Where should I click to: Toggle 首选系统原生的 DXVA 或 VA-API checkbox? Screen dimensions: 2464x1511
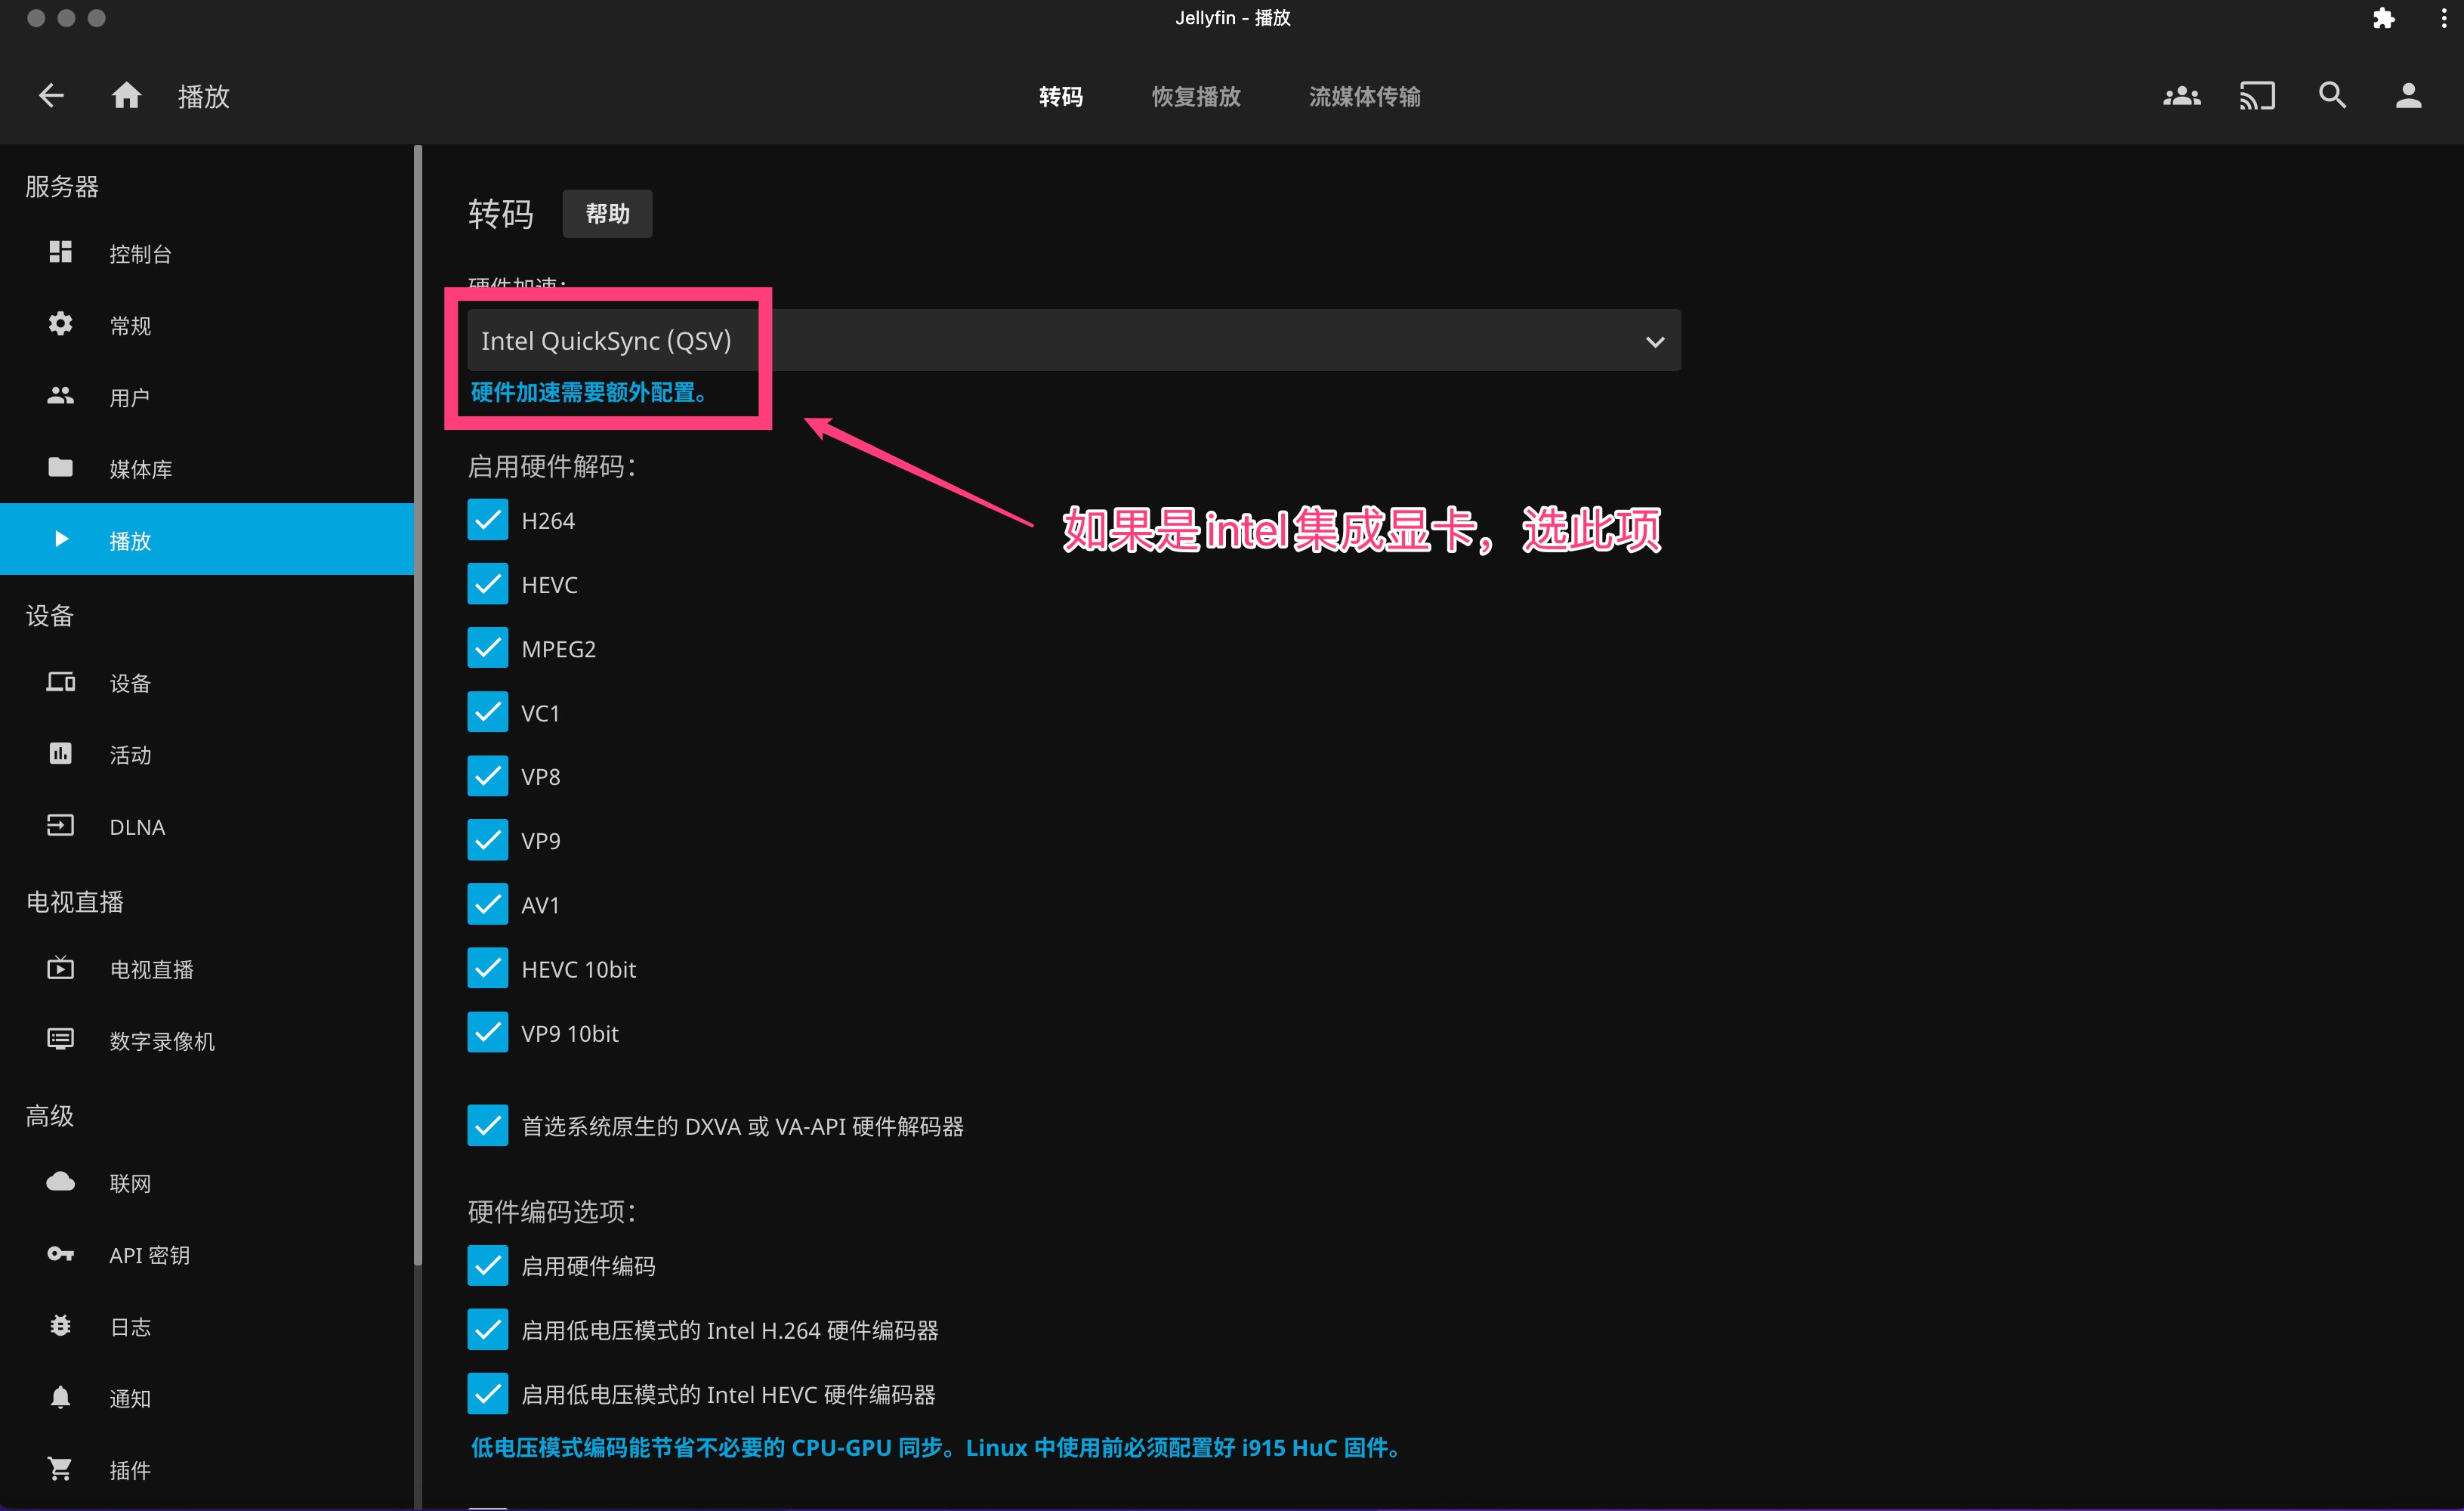coord(487,1125)
